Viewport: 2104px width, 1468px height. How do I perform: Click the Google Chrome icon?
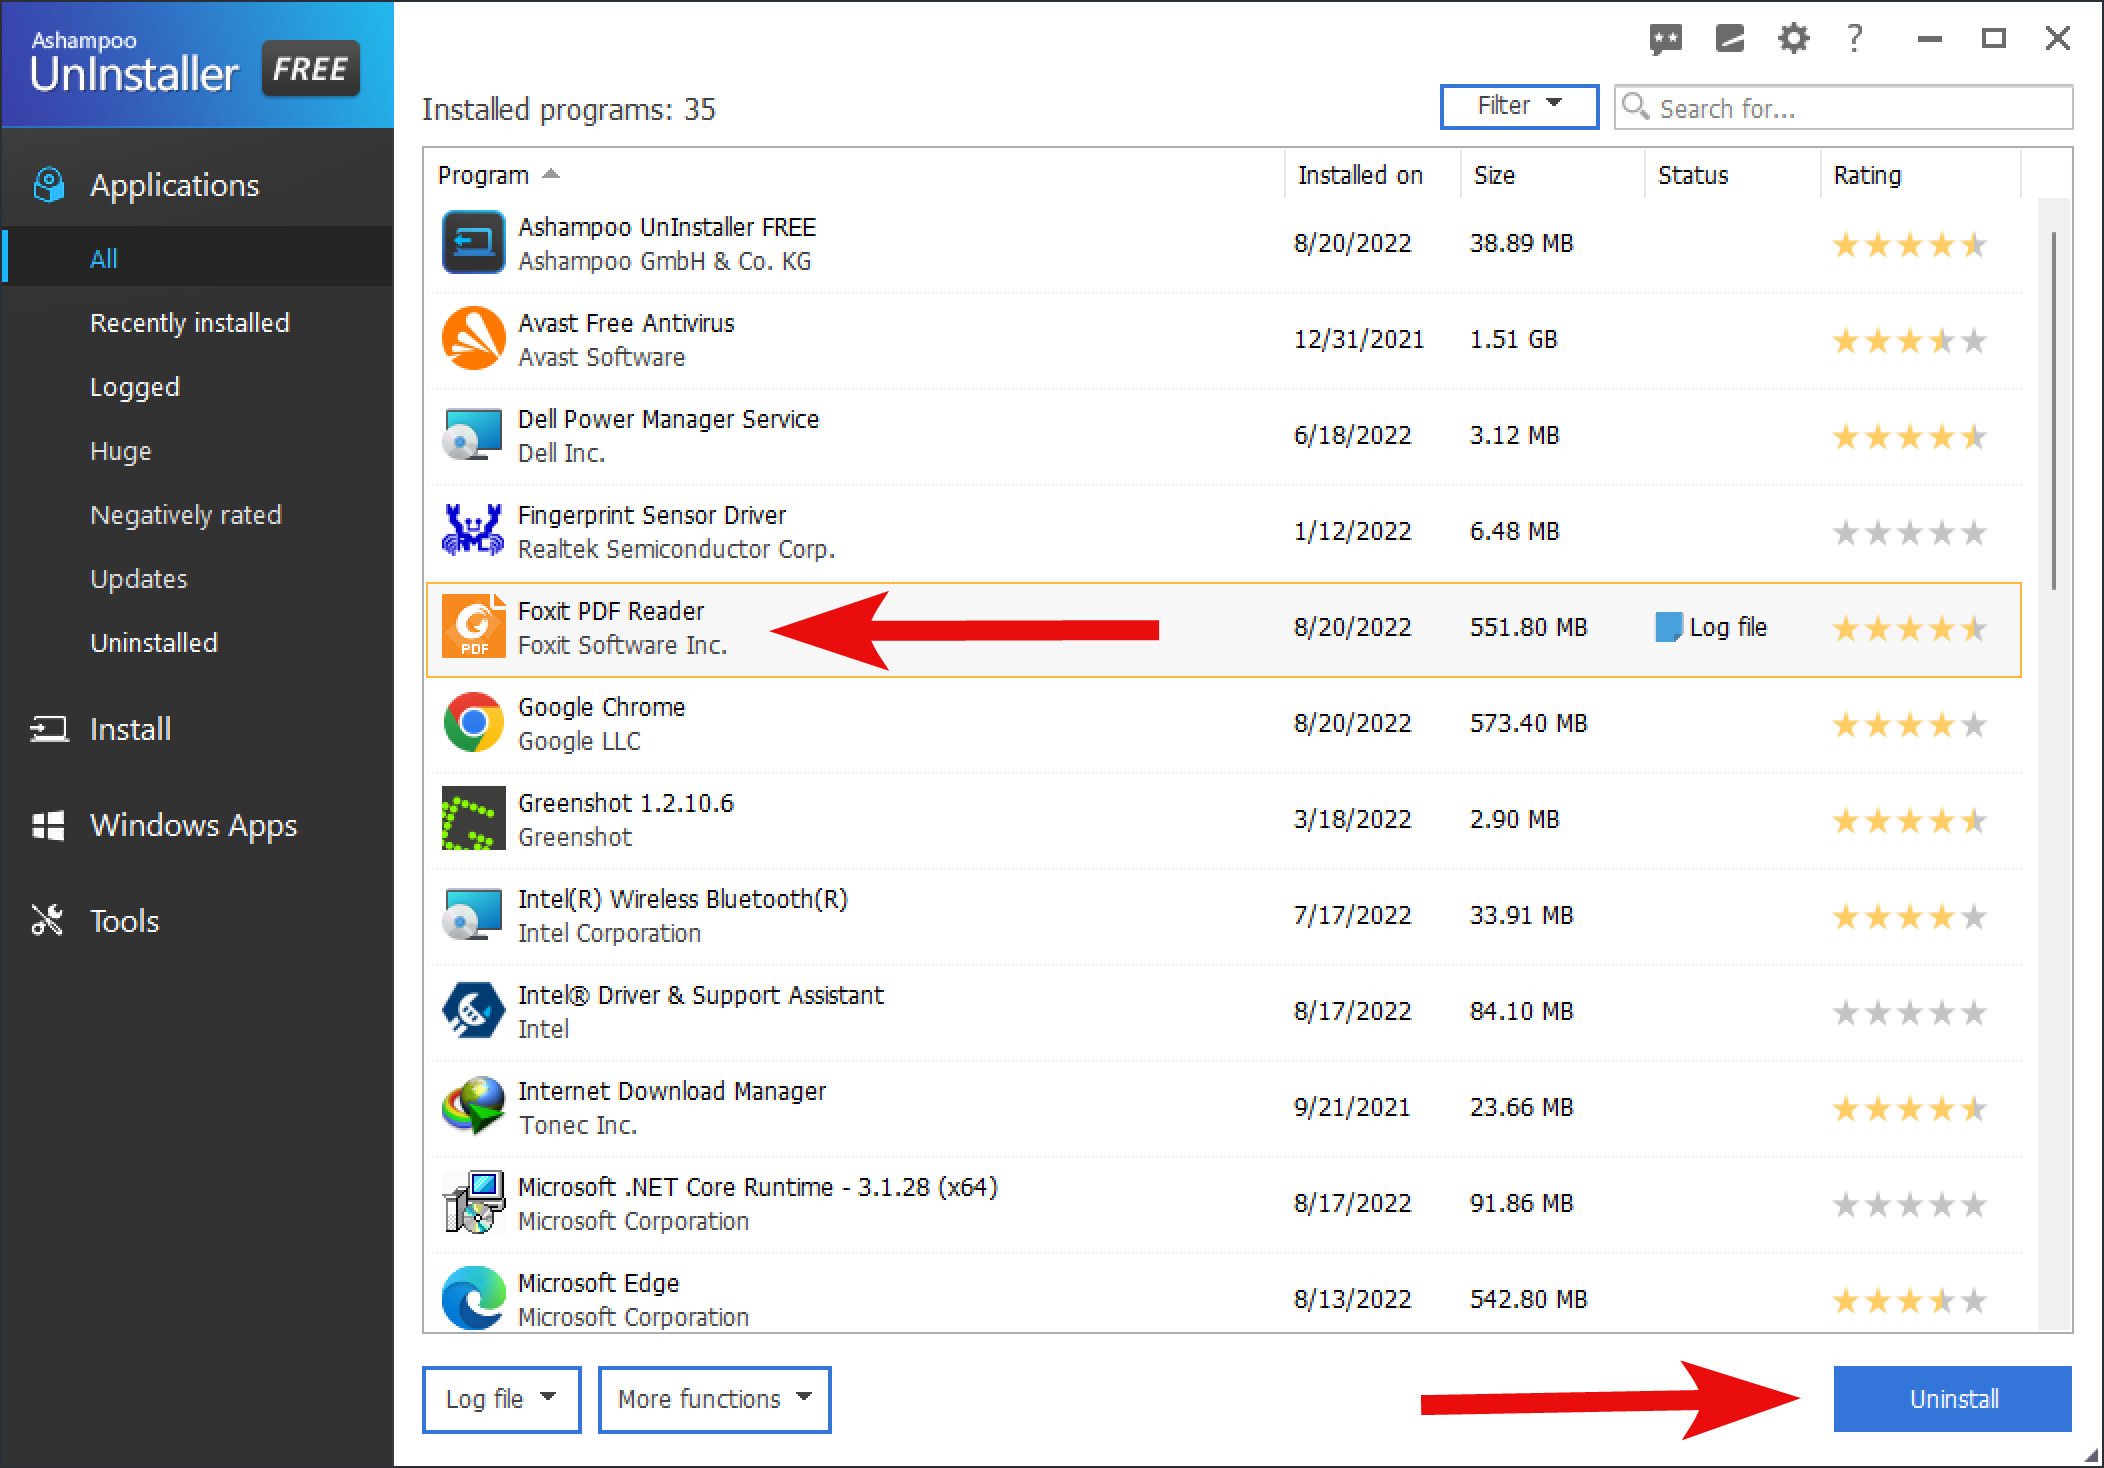(473, 722)
